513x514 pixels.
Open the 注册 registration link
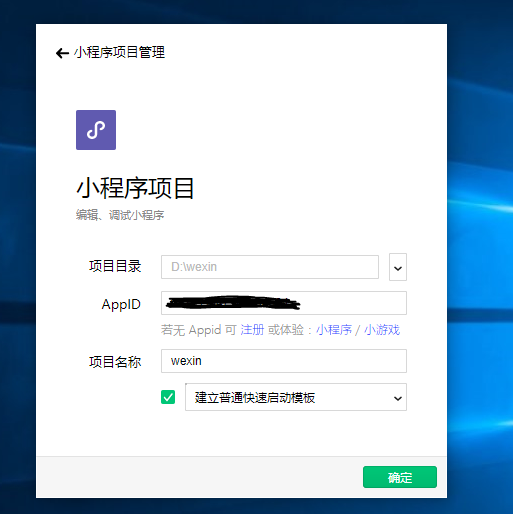[x=252, y=330]
